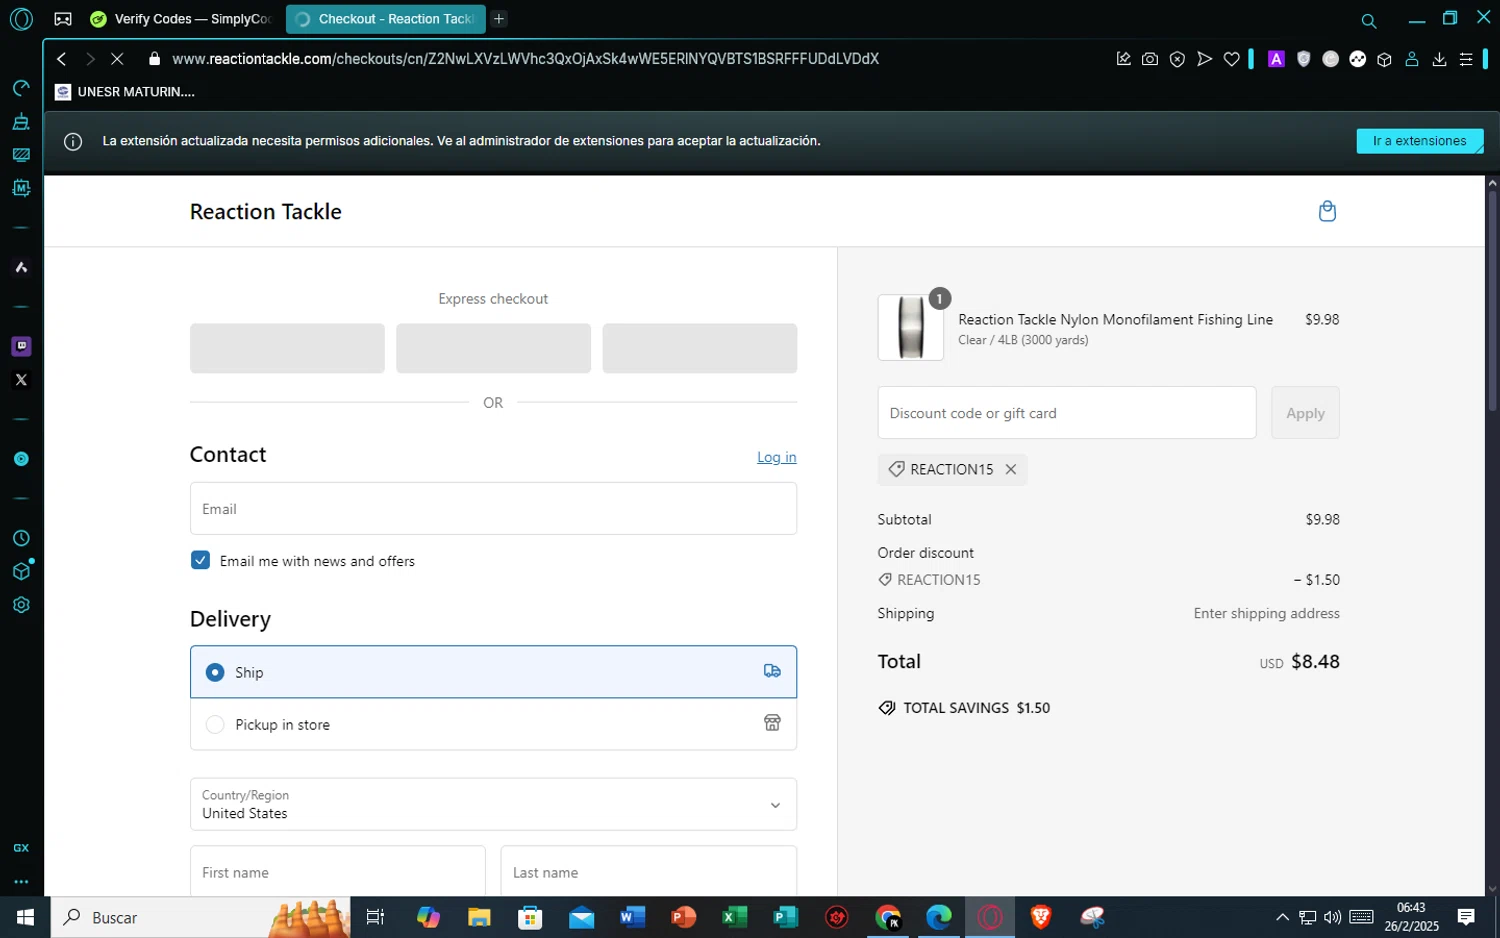Click the Reaction Tackle store title

point(266,211)
